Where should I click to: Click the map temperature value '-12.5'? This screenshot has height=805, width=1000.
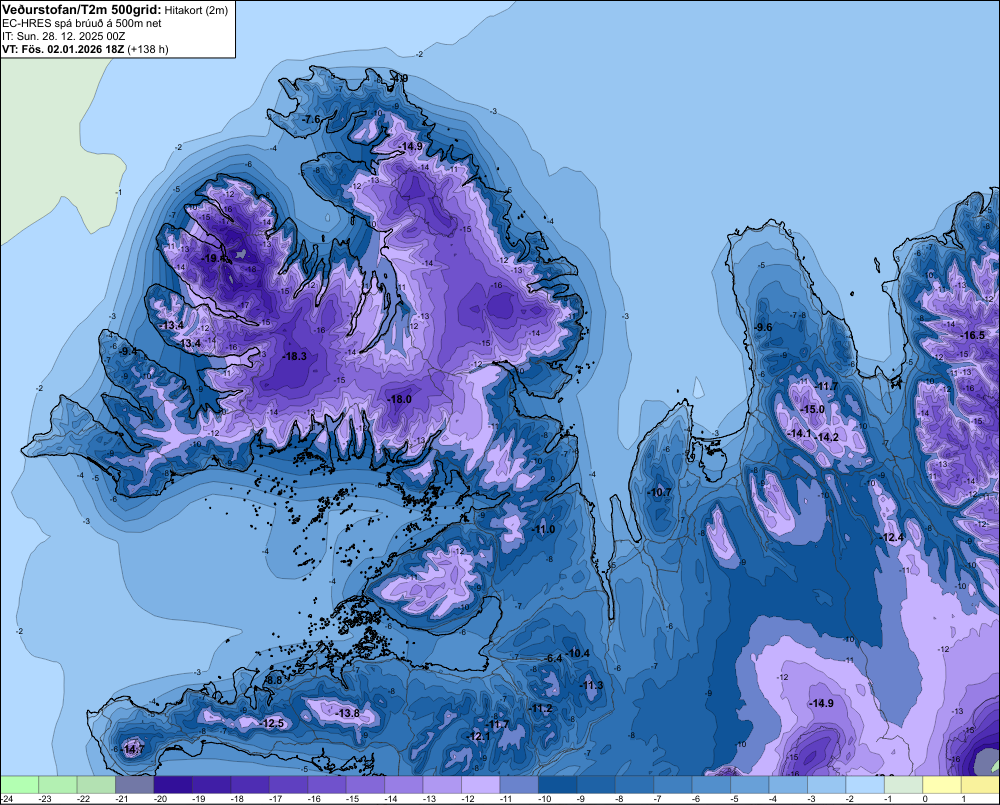(272, 723)
